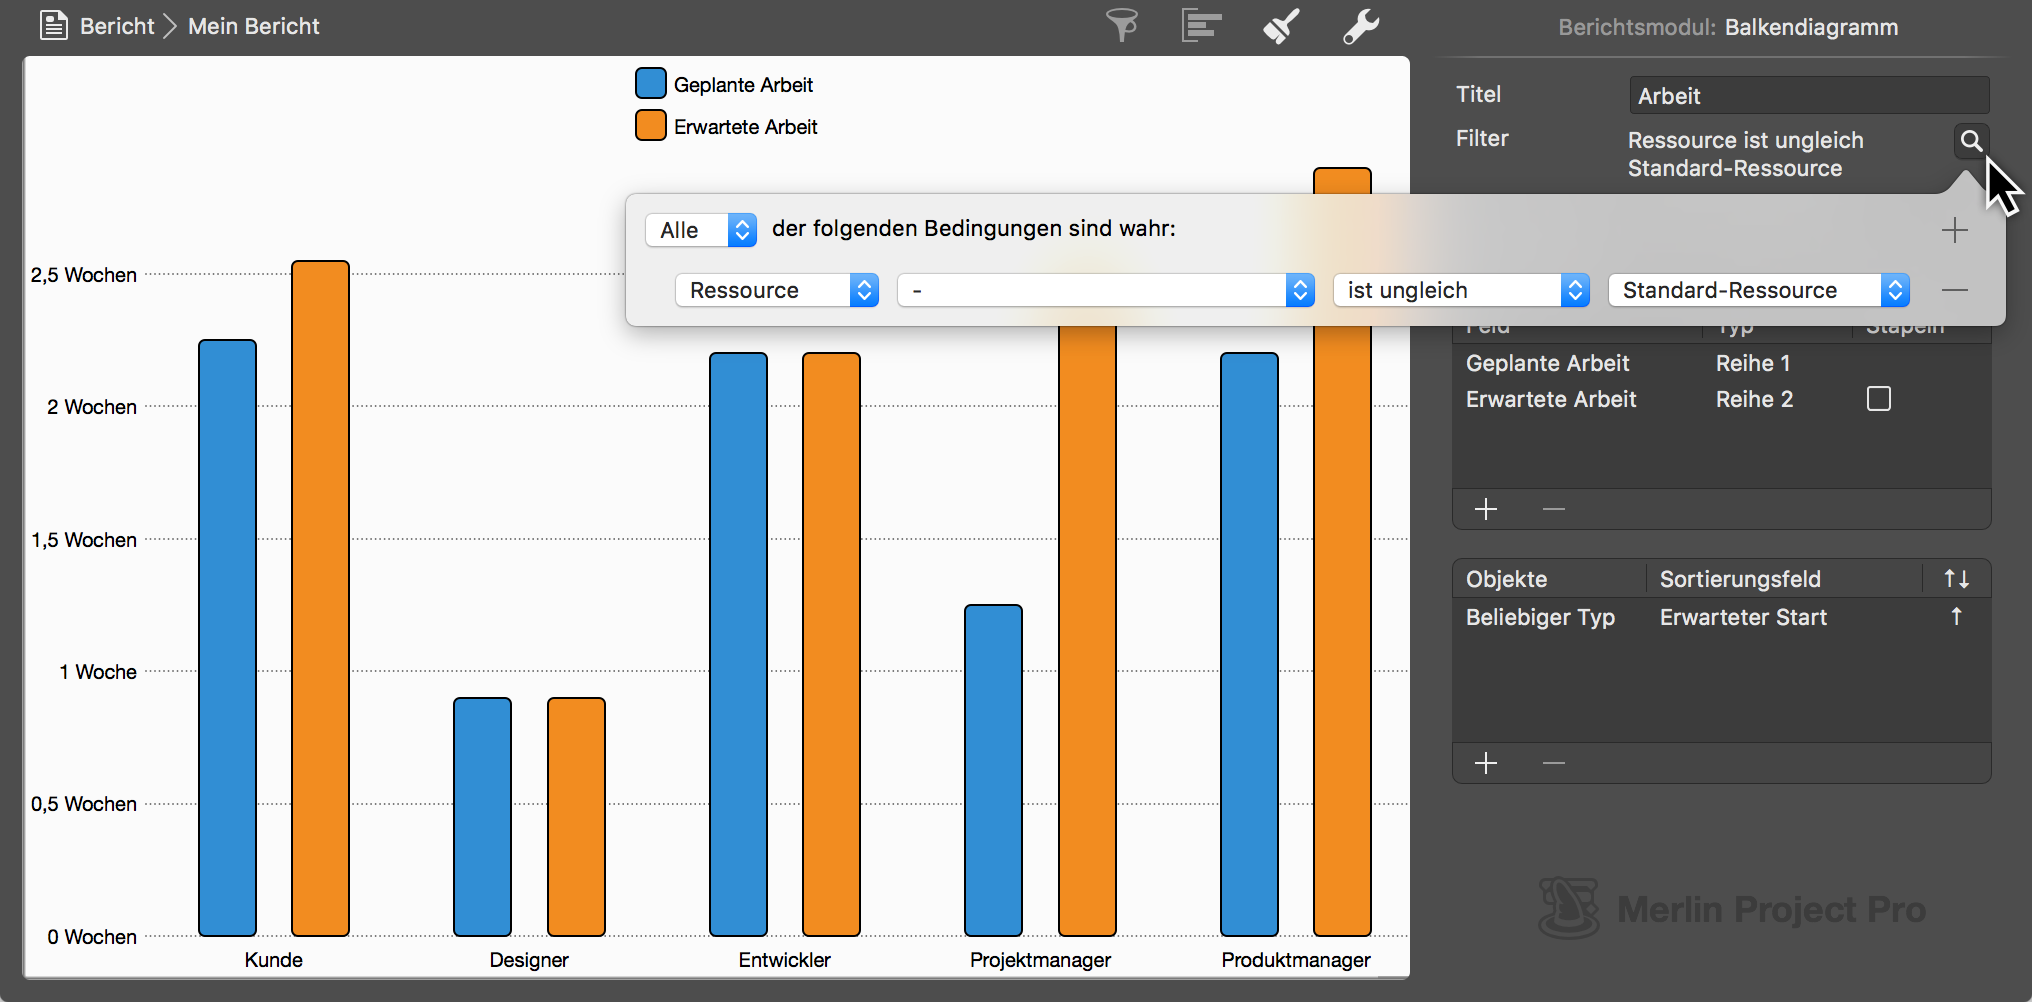Image resolution: width=2032 pixels, height=1002 pixels.
Task: Click the sort direction arrows column header
Action: point(1956,579)
